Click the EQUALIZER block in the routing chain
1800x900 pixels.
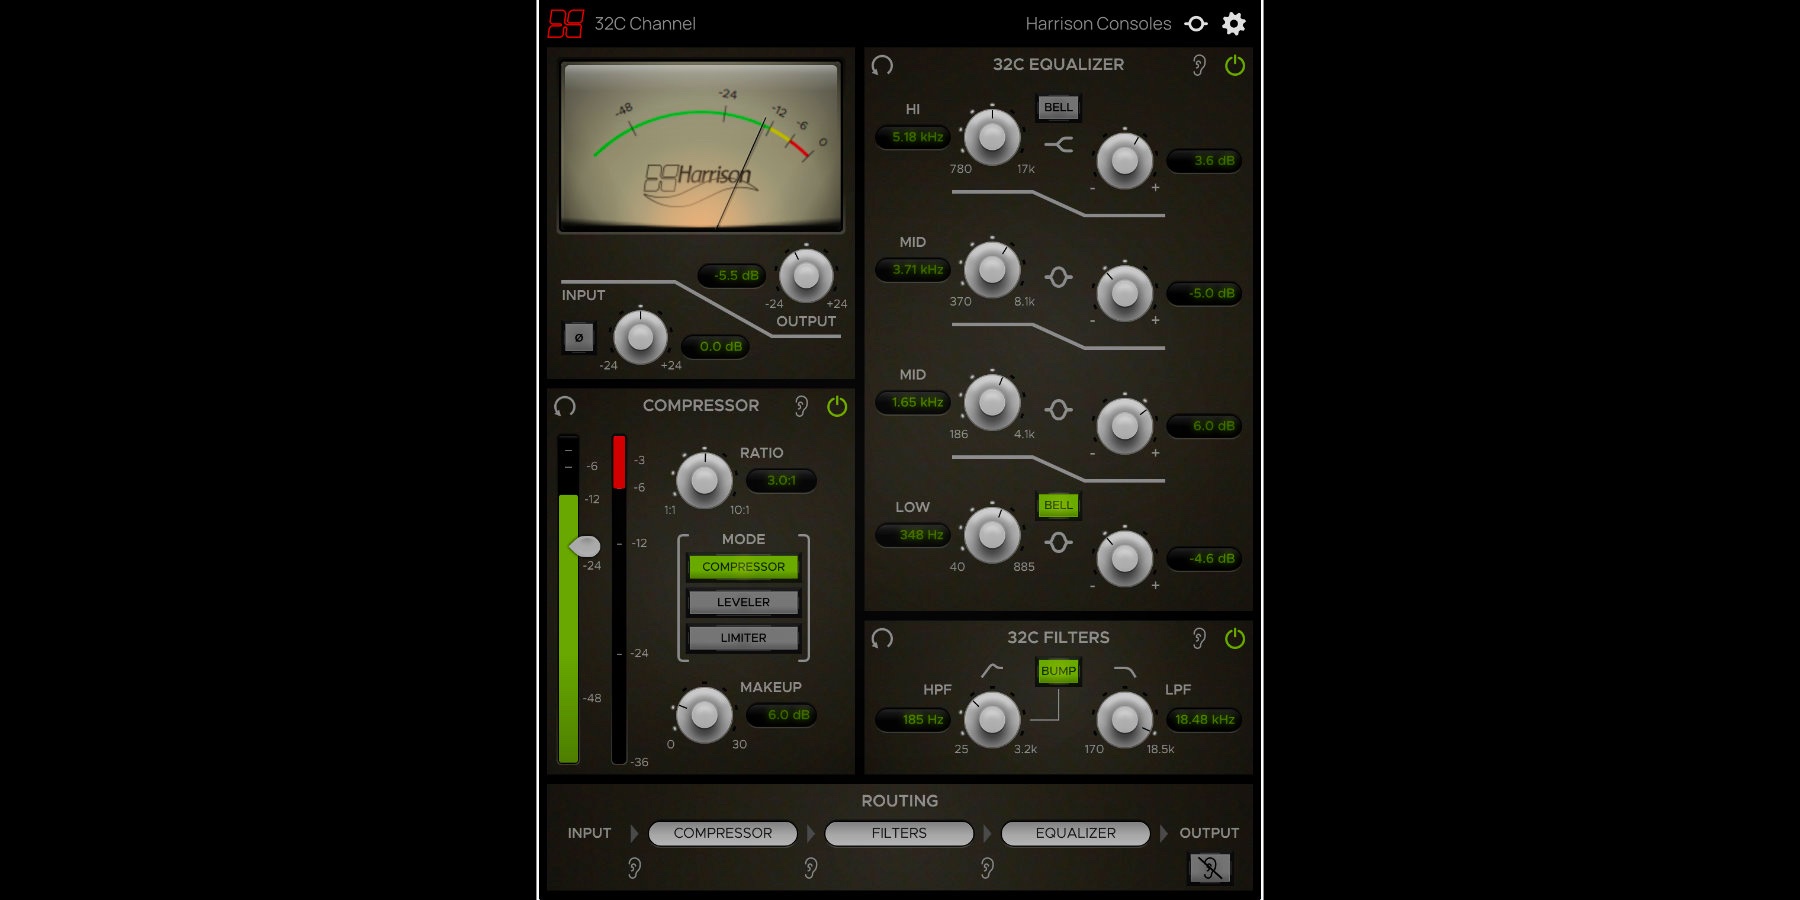tap(1075, 833)
